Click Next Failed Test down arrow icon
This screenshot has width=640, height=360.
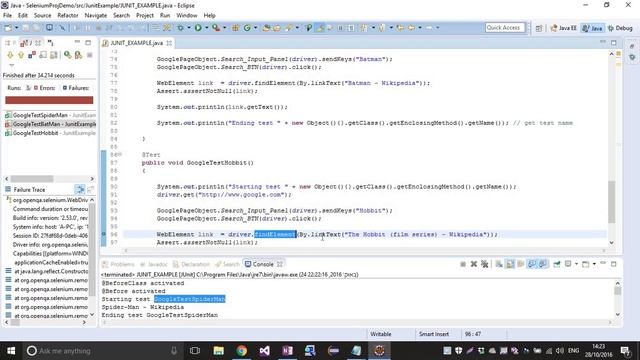pyautogui.click(x=10, y=55)
